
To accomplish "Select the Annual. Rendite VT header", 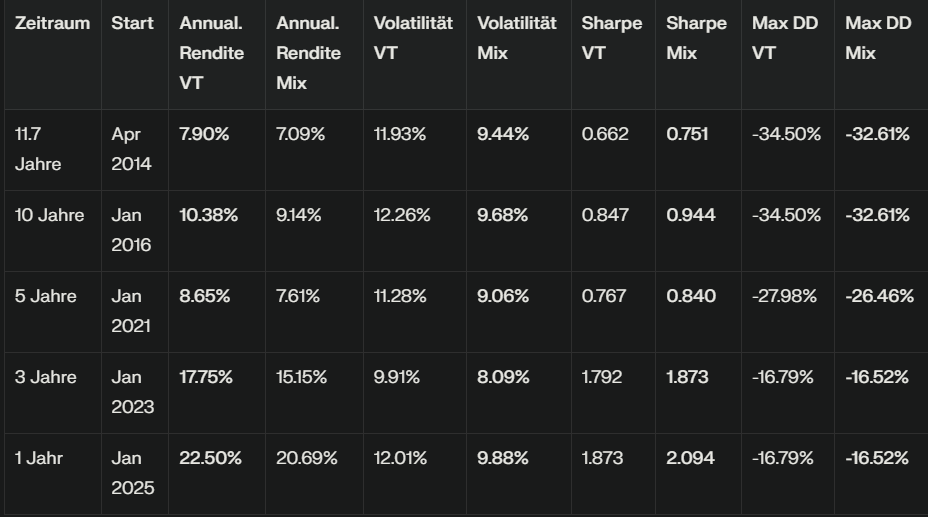I will tap(211, 53).
